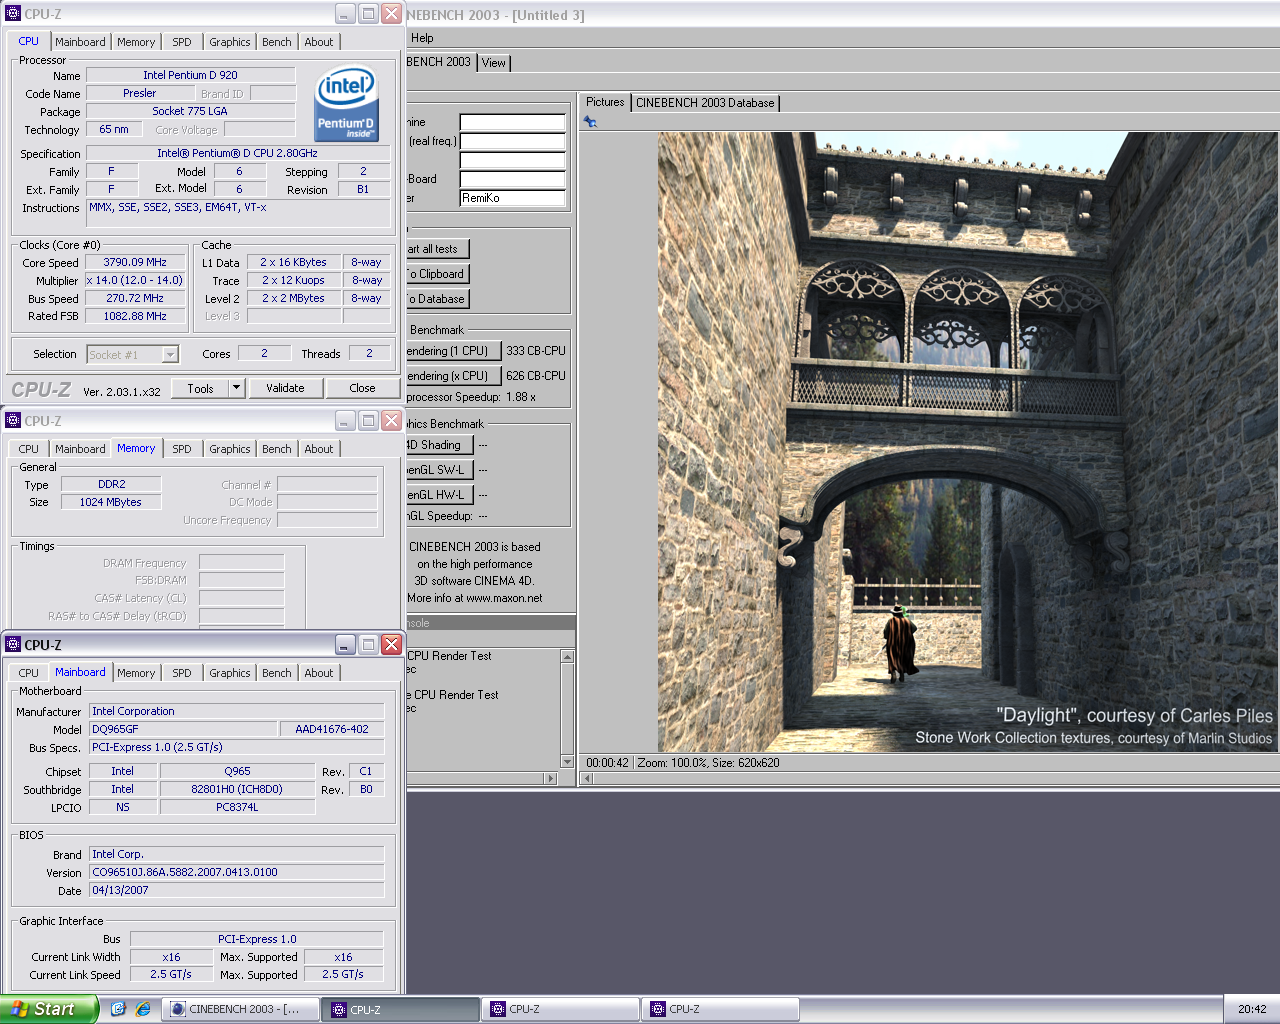Click the 82801HO (ICH8DO) southbridge value

[237, 789]
